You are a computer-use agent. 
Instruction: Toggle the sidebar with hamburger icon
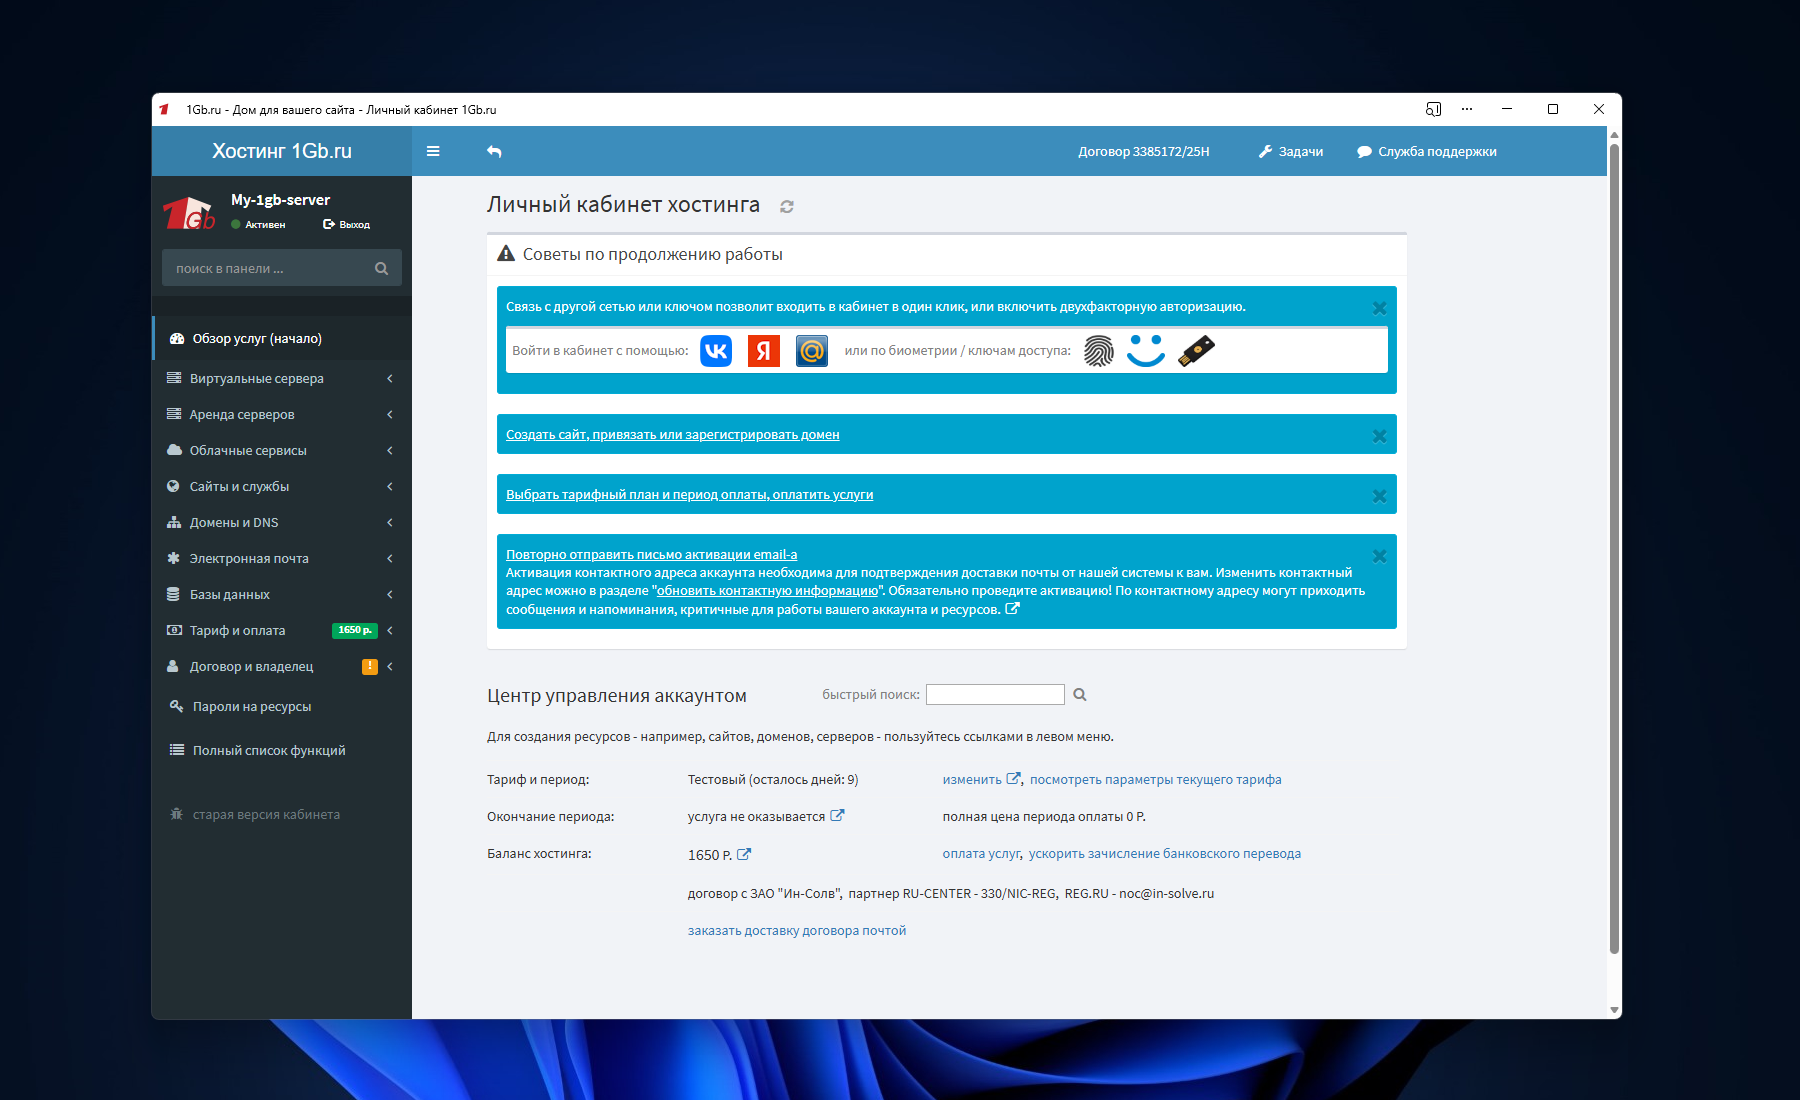point(433,152)
